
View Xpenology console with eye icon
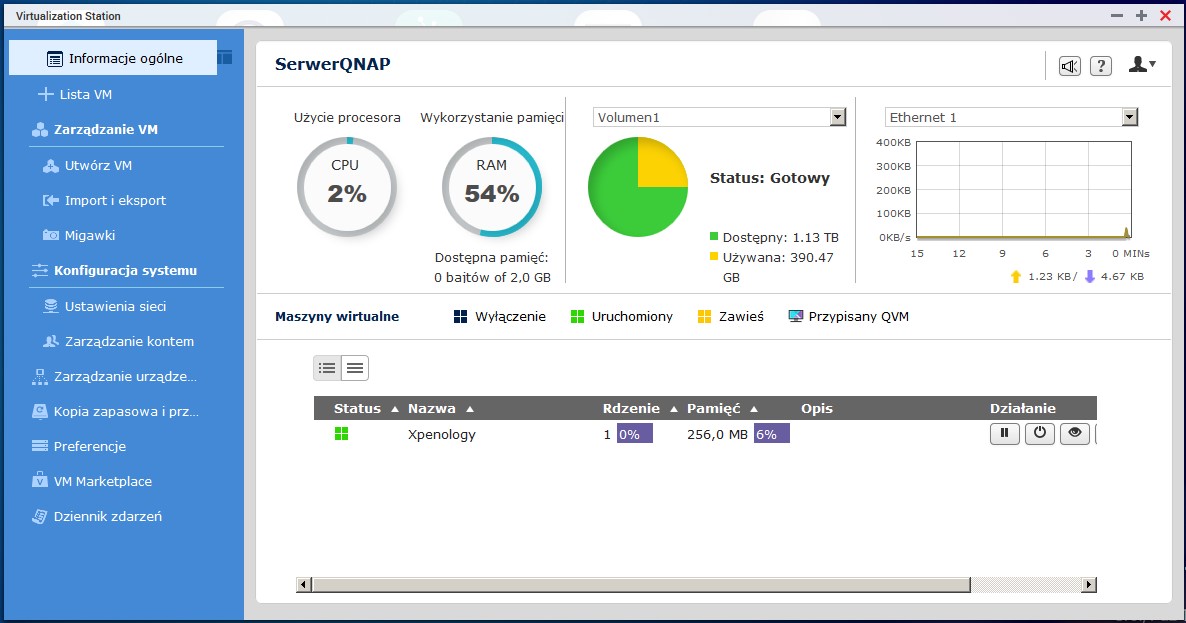(x=1075, y=433)
